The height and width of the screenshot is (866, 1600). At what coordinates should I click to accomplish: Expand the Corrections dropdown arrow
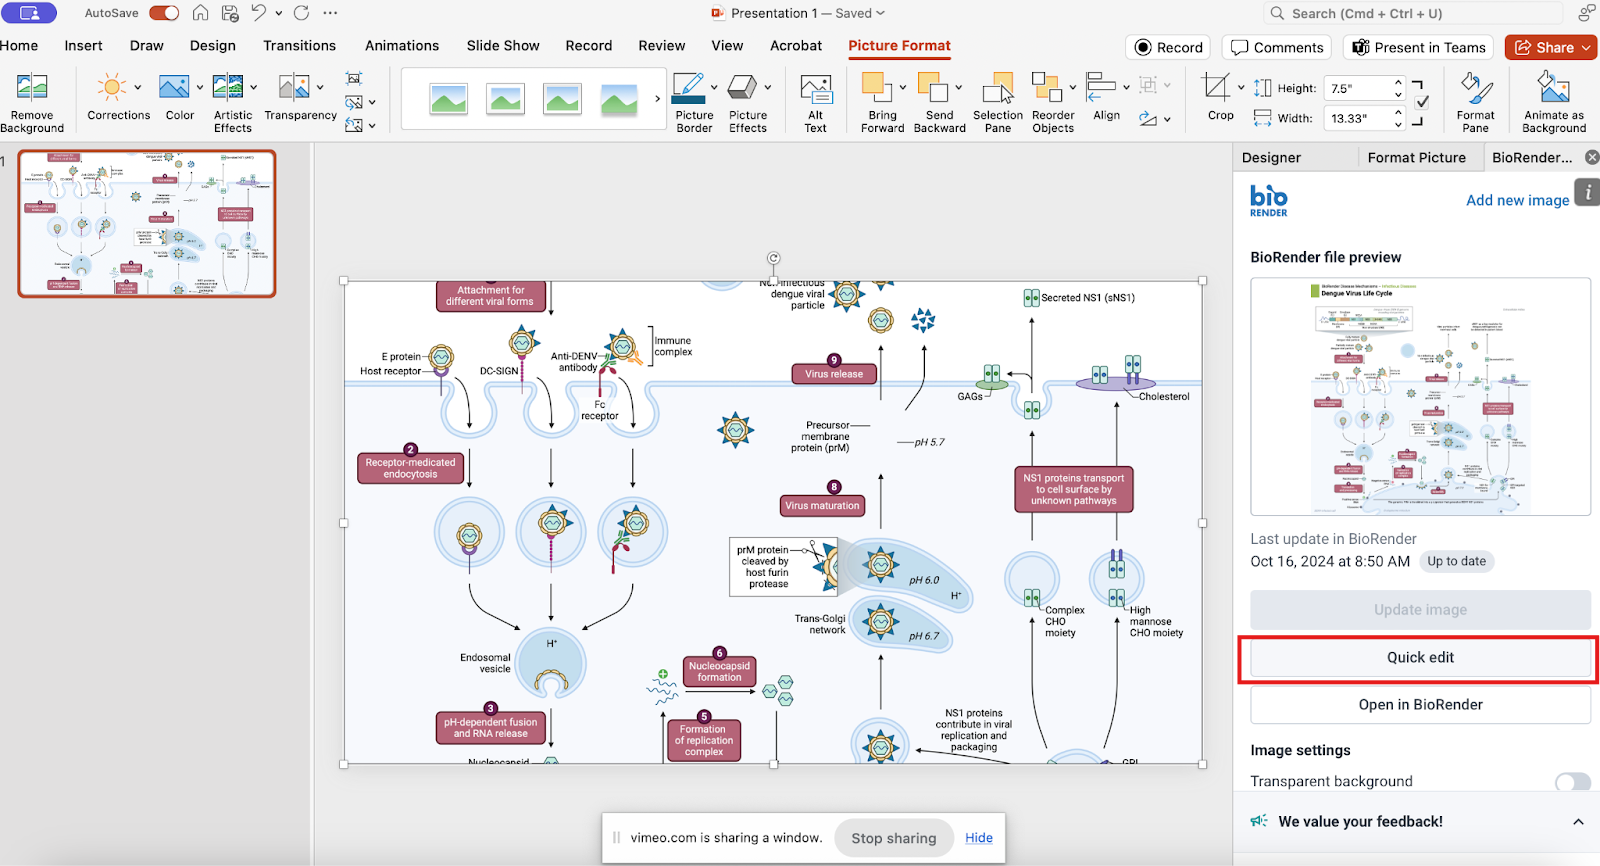[138, 87]
